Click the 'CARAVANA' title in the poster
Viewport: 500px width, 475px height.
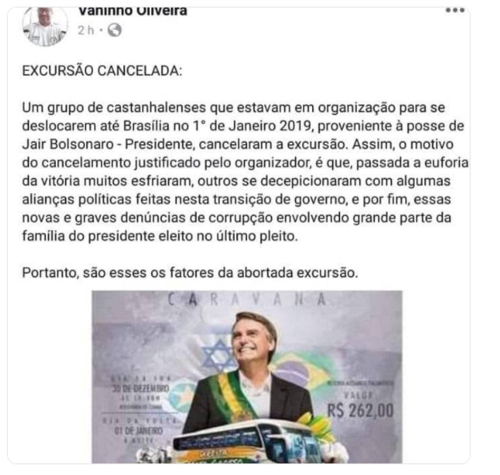pos(247,300)
